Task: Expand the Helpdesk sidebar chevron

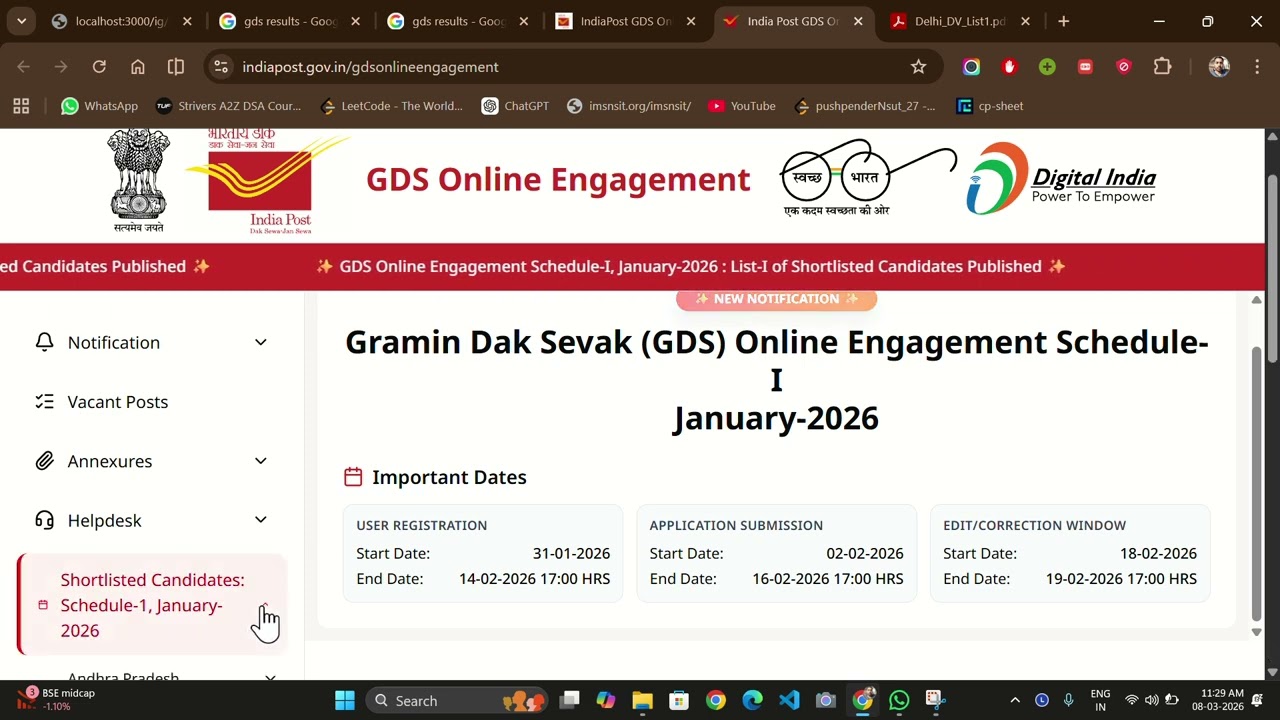Action: [x=261, y=520]
